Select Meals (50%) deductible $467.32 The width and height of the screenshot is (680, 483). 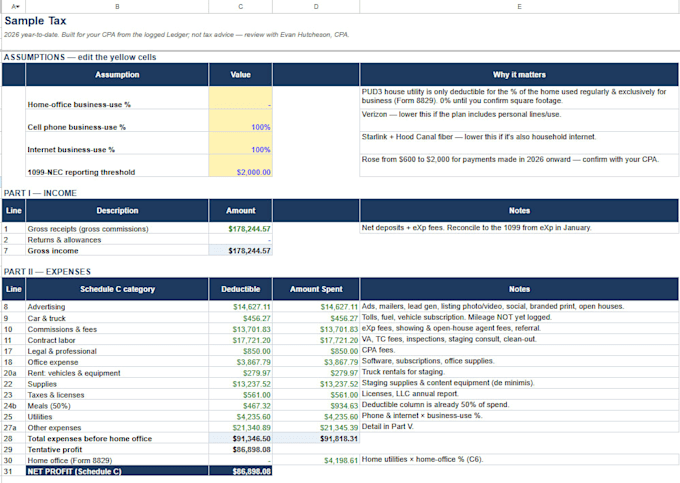coord(241,406)
